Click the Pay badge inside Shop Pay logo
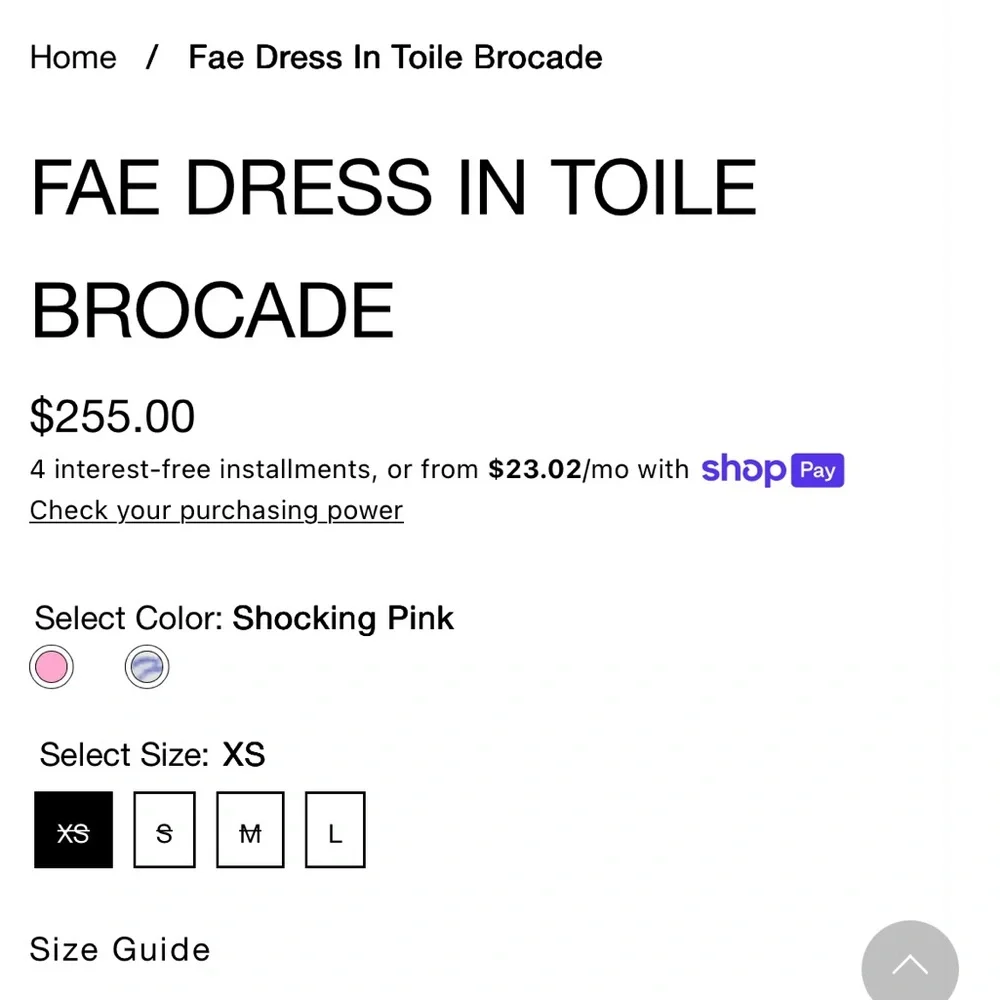 (819, 469)
